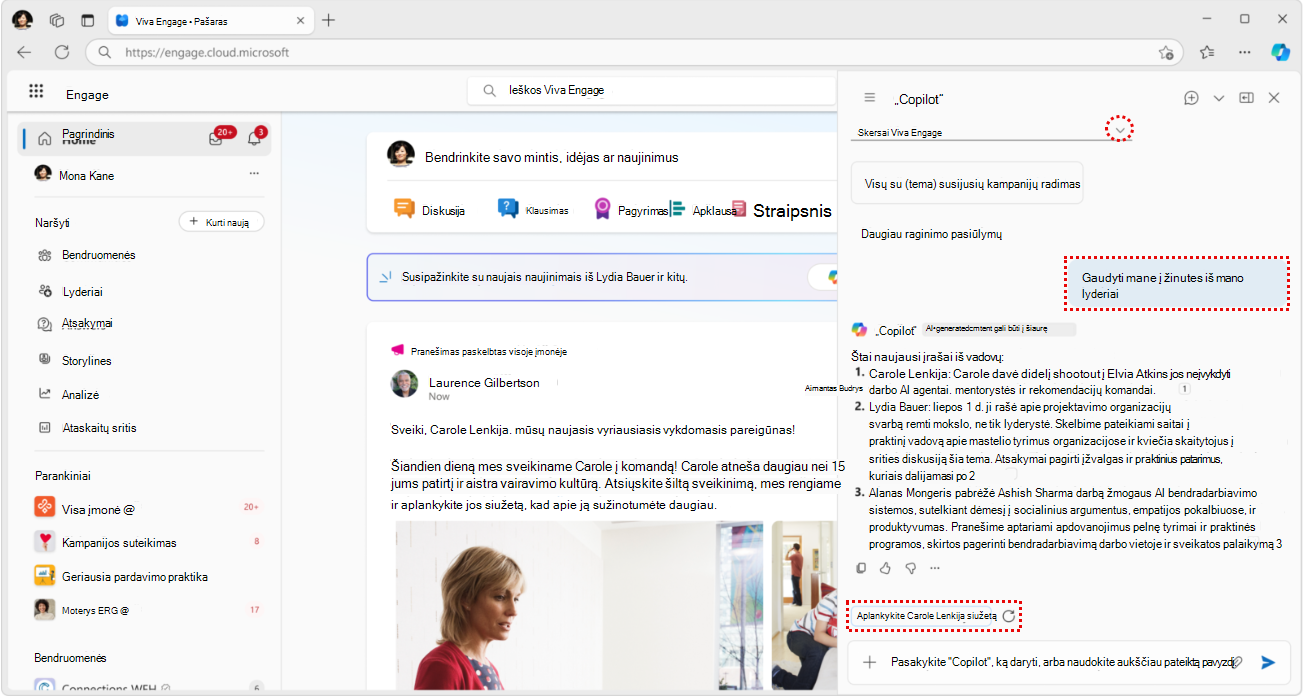
Task: Choose Pagyrimas post type
Action: [x=630, y=209]
